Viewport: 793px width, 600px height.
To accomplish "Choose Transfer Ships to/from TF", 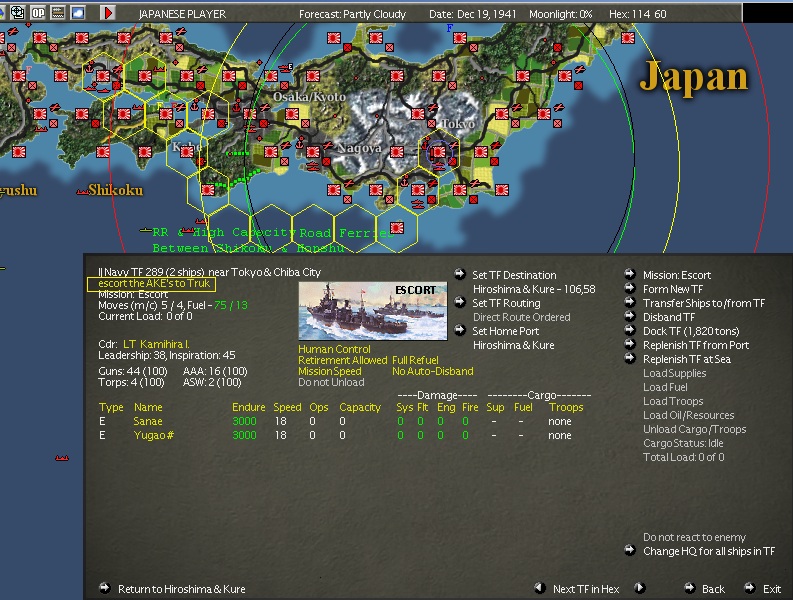I will (704, 303).
